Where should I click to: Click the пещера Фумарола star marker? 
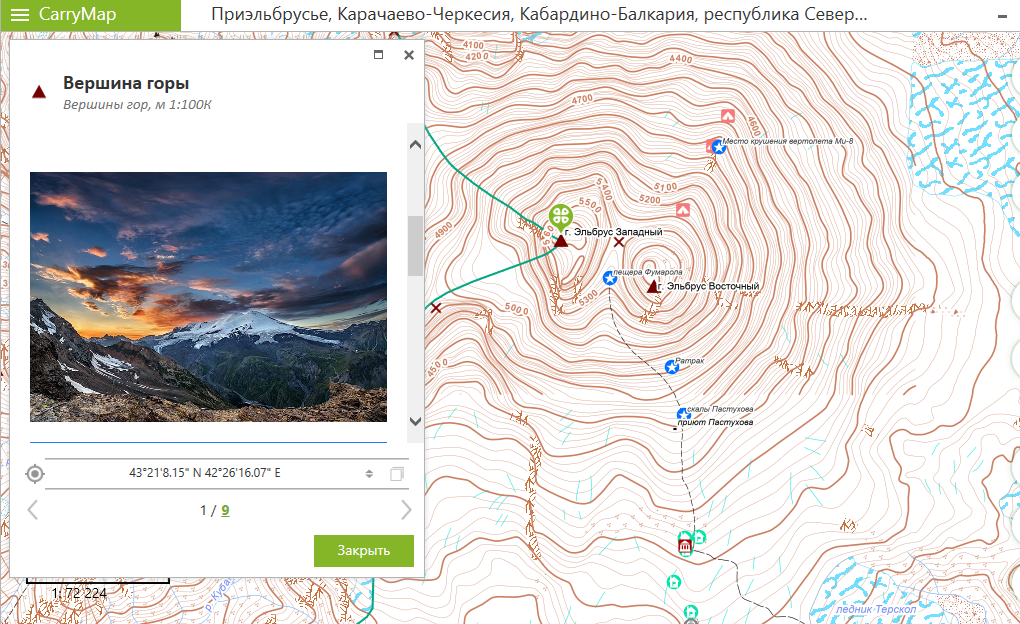609,277
